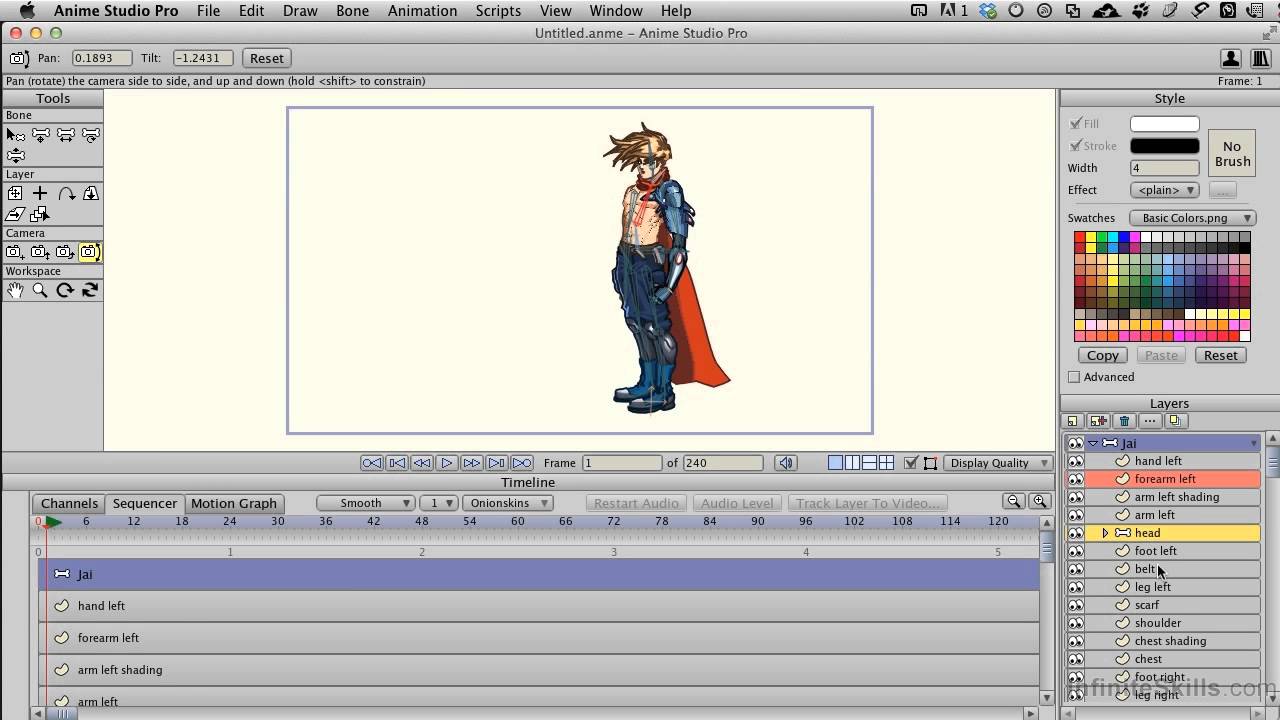Toggle the Fill checkbox

(x=1076, y=124)
